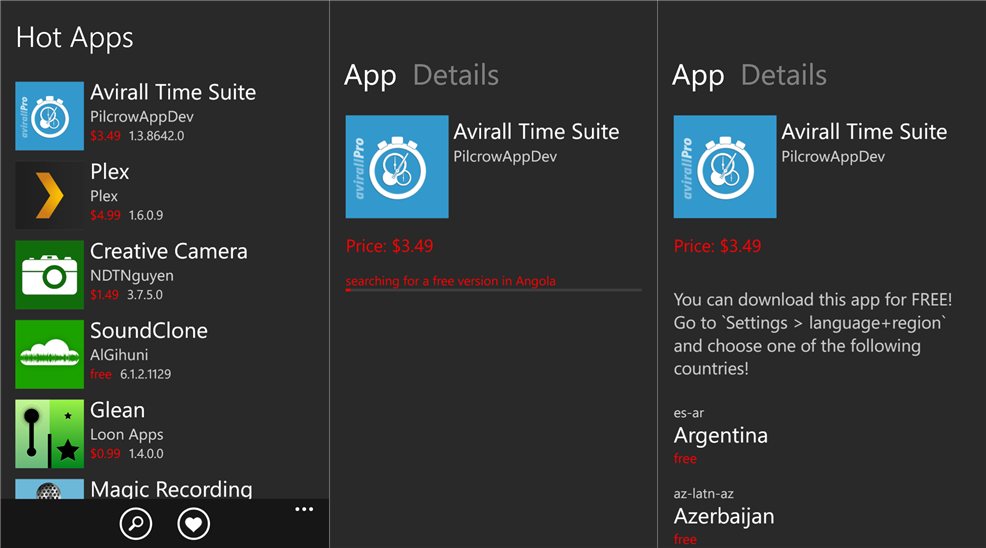This screenshot has width=986, height=548.
Task: Choose Azerbaijan from free countries list
Action: coord(724,517)
